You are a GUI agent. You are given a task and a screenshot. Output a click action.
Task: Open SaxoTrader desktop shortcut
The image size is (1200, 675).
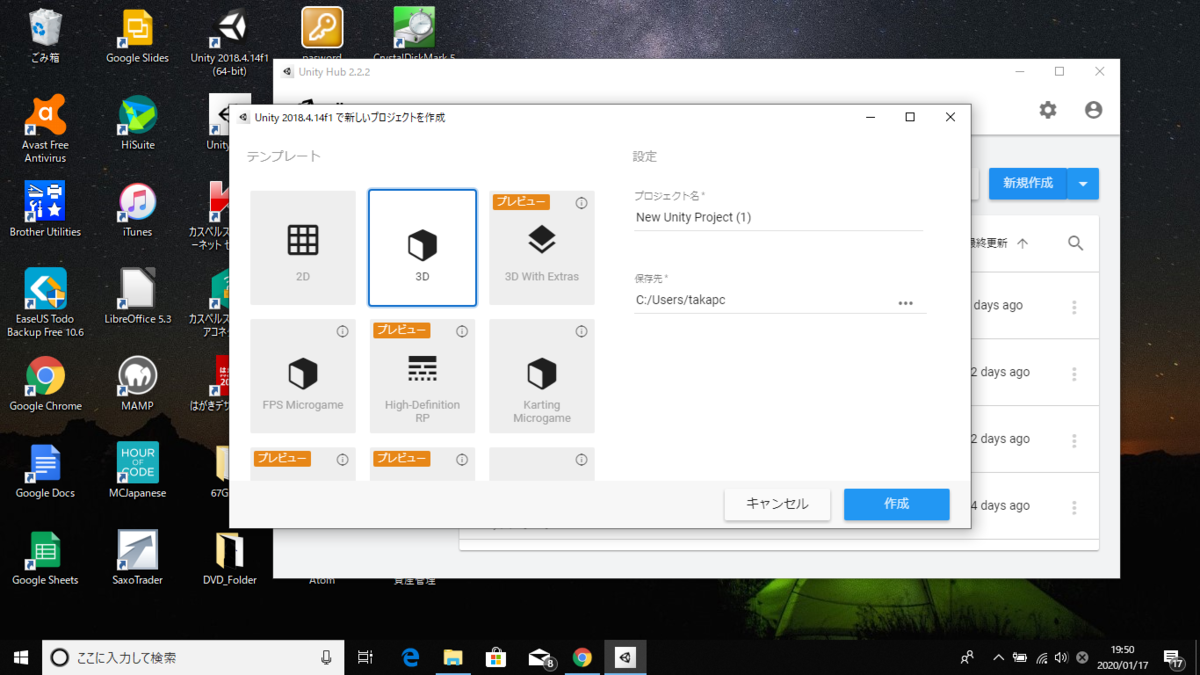coord(137,559)
